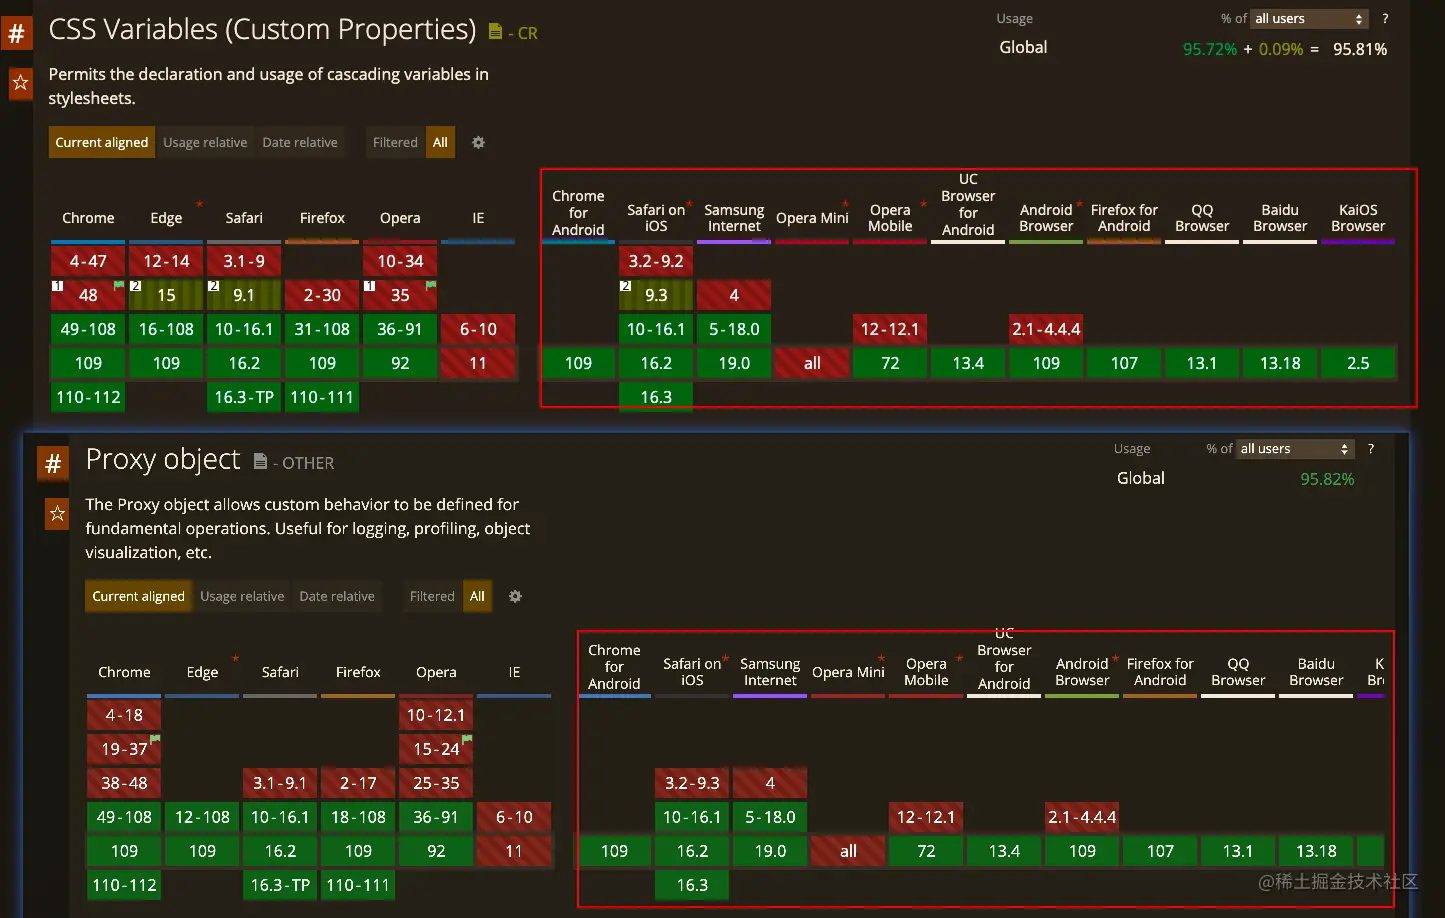Click Edge version 12-14 cell

pos(166,261)
